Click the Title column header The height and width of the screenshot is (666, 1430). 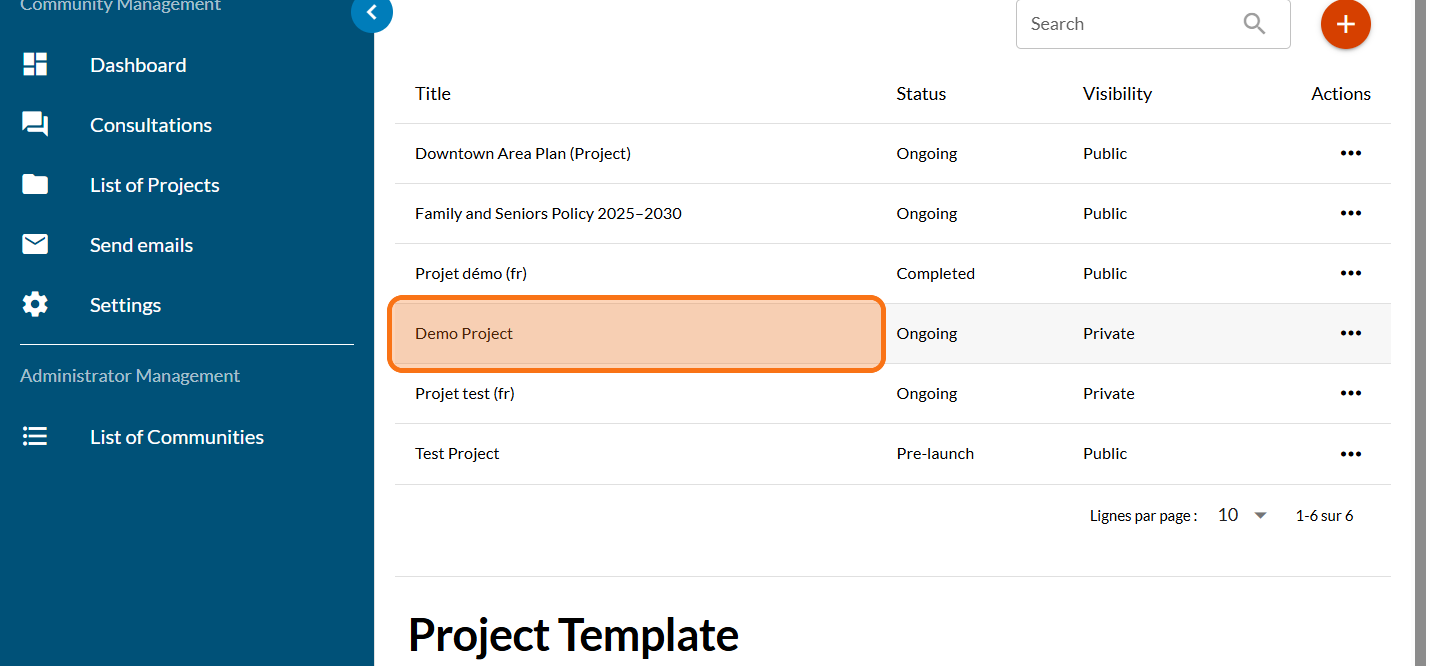coord(433,94)
